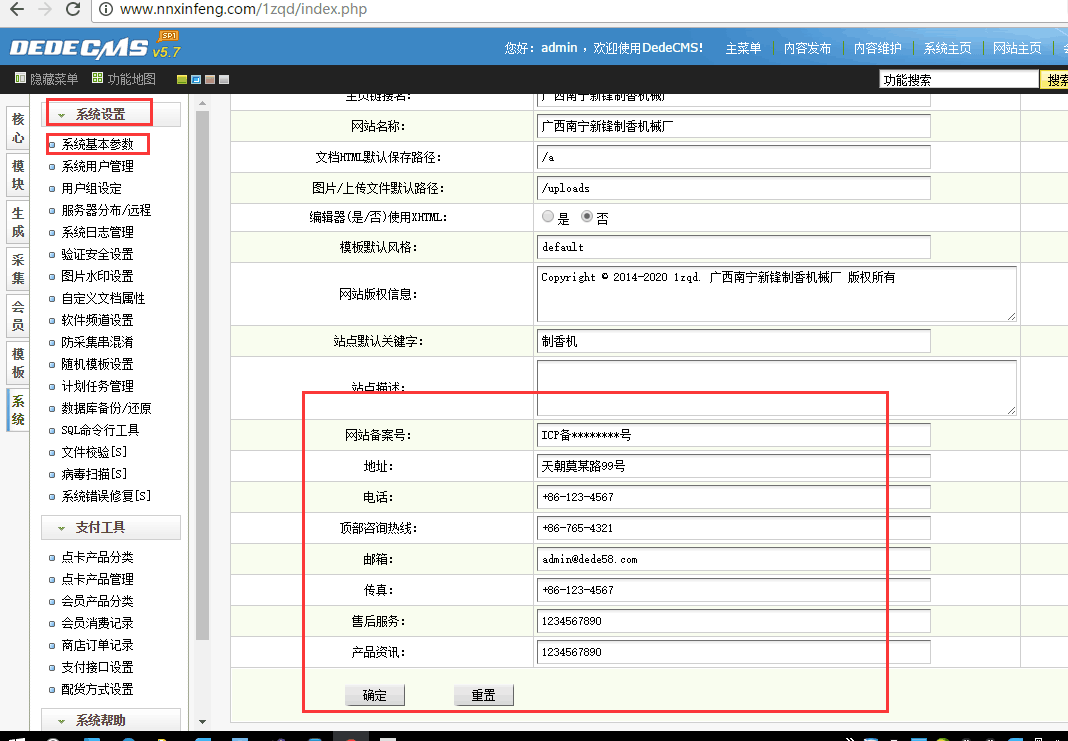
Task: Open 验证安全设置 in the sidebar
Action: (x=97, y=254)
